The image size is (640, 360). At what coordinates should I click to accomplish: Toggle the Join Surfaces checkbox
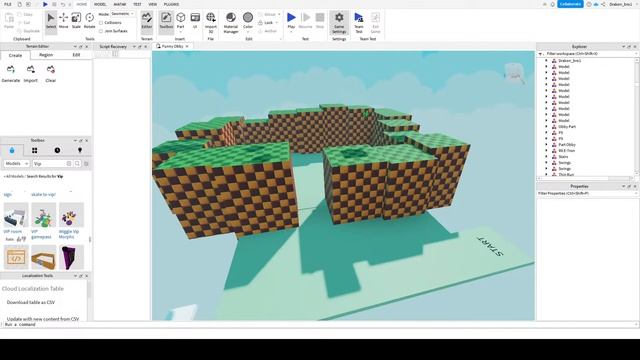[x=101, y=31]
